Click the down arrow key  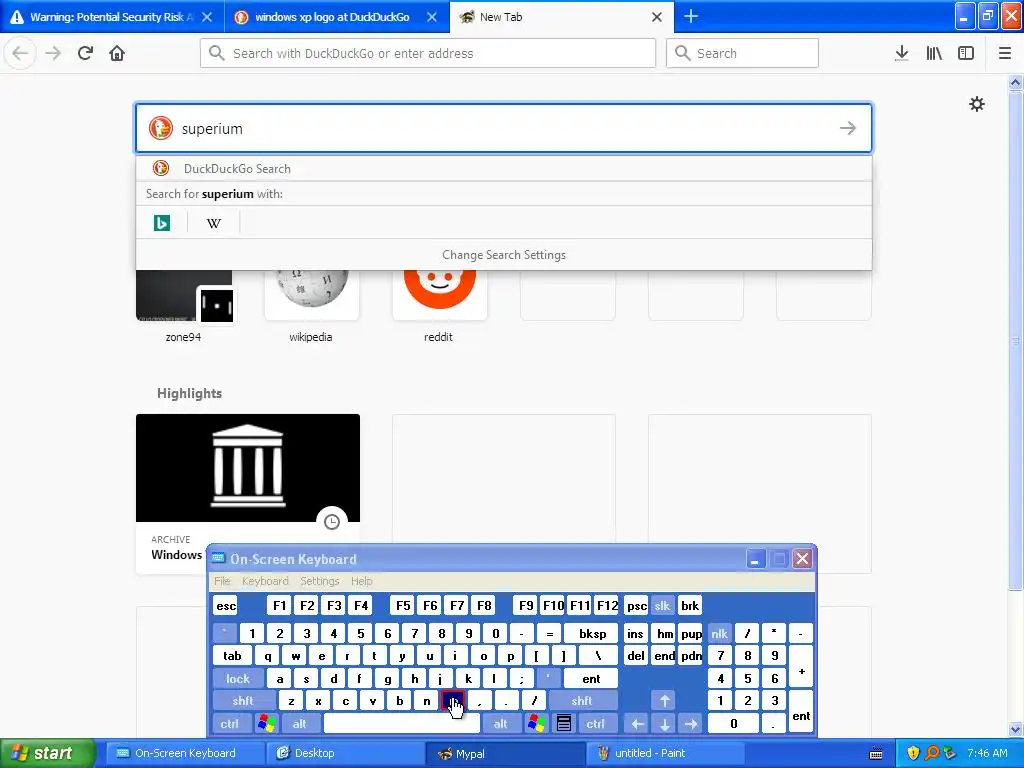click(664, 724)
